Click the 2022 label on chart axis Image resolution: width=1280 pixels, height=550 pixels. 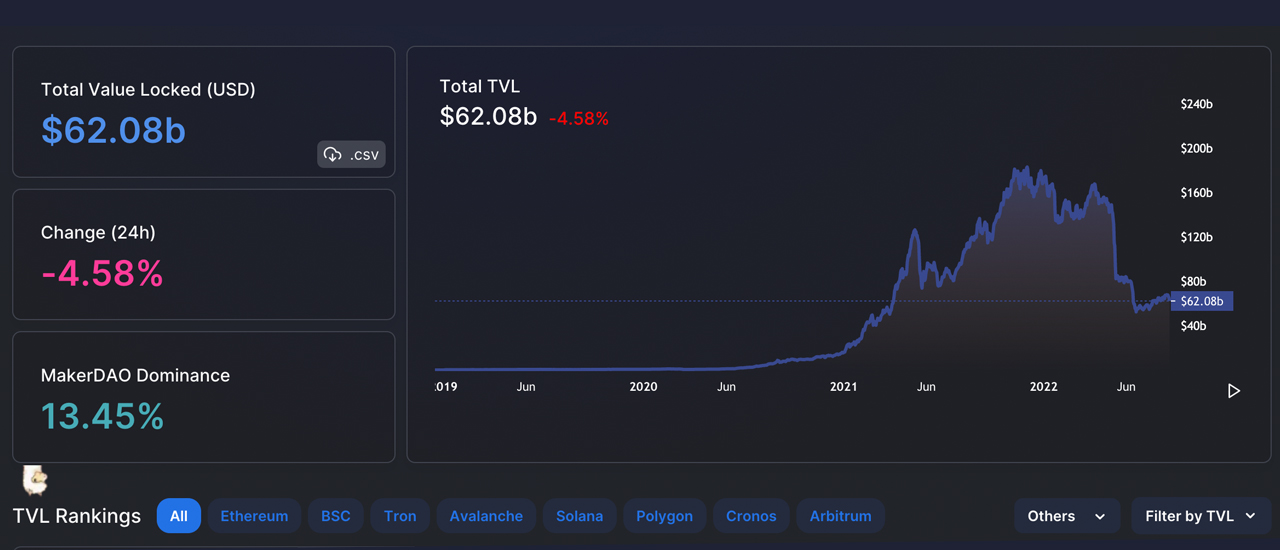click(1044, 386)
